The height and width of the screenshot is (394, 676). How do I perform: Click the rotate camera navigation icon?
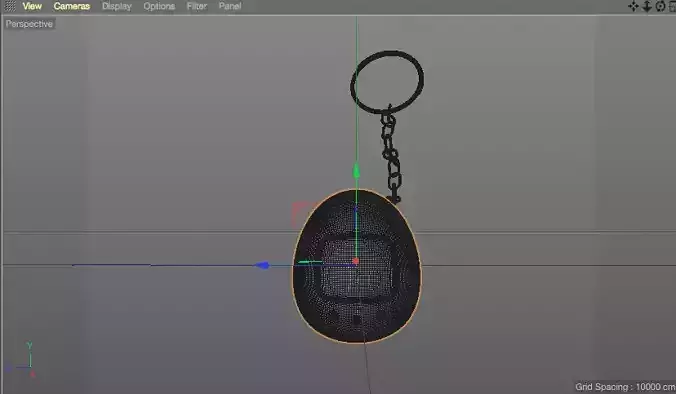[x=660, y=6]
